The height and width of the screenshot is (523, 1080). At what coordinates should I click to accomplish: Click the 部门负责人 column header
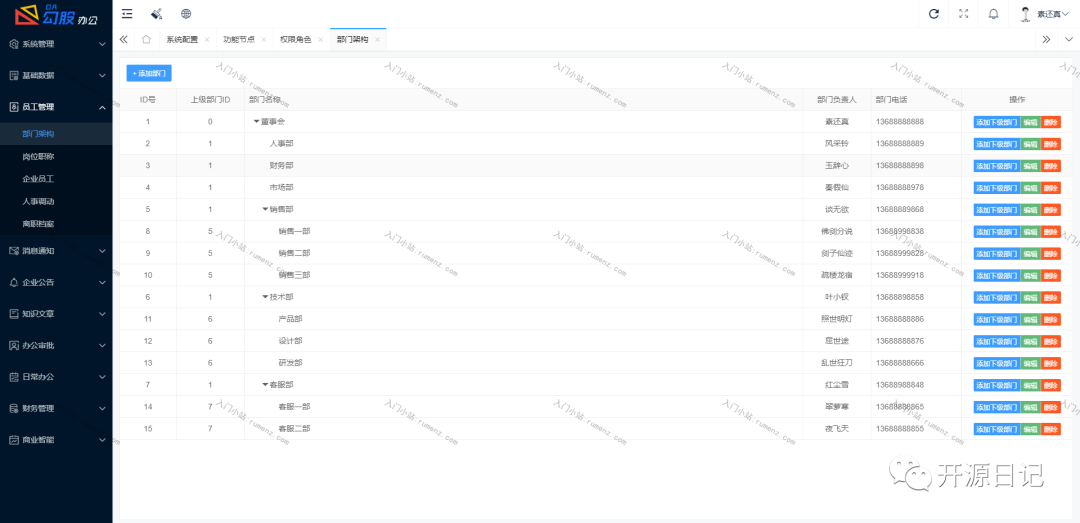(836, 100)
